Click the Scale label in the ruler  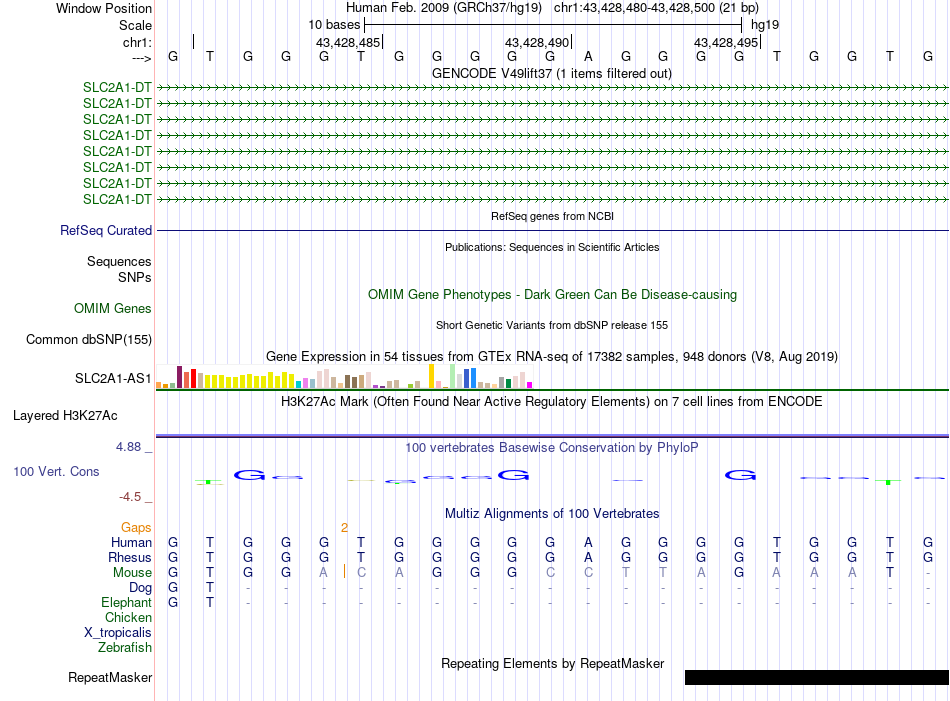click(135, 25)
